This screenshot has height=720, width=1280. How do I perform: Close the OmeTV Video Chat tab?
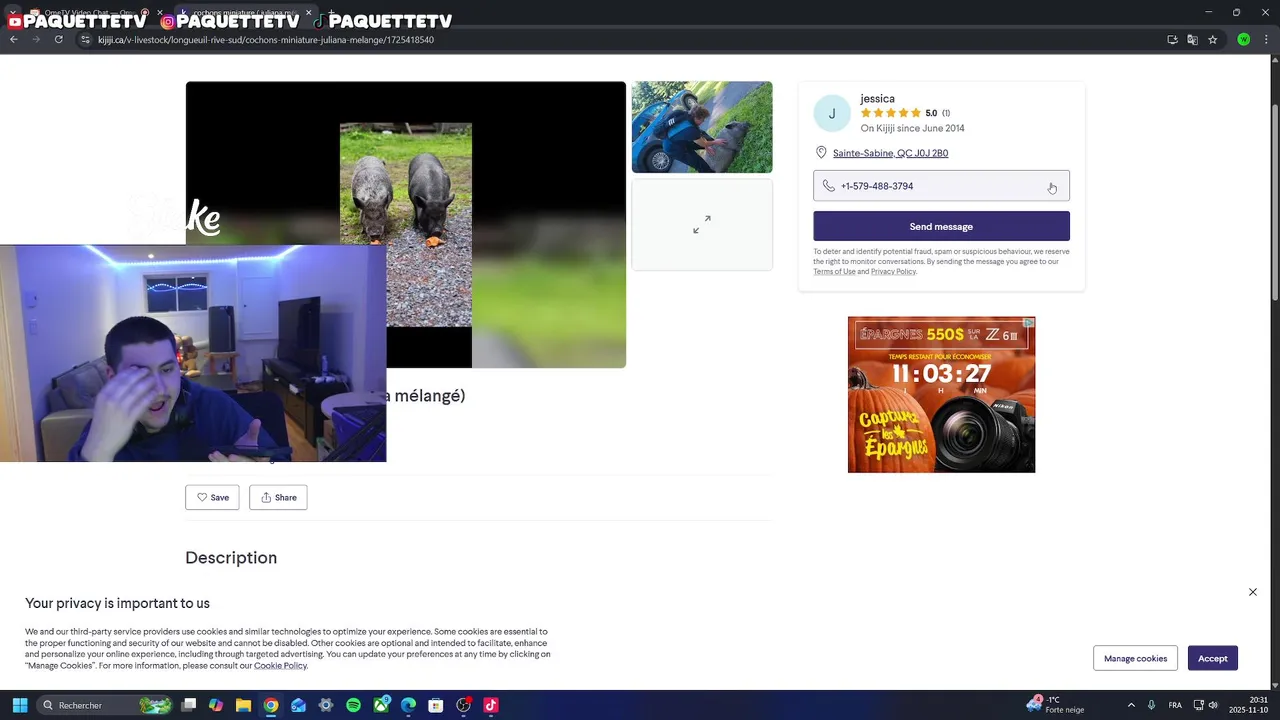(x=159, y=13)
